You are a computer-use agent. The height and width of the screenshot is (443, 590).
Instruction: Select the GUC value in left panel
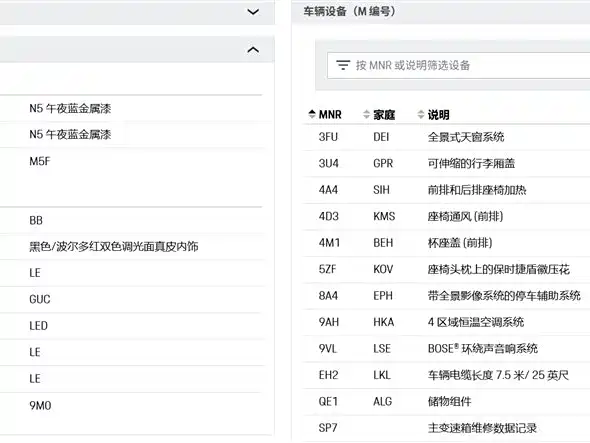(x=40, y=299)
